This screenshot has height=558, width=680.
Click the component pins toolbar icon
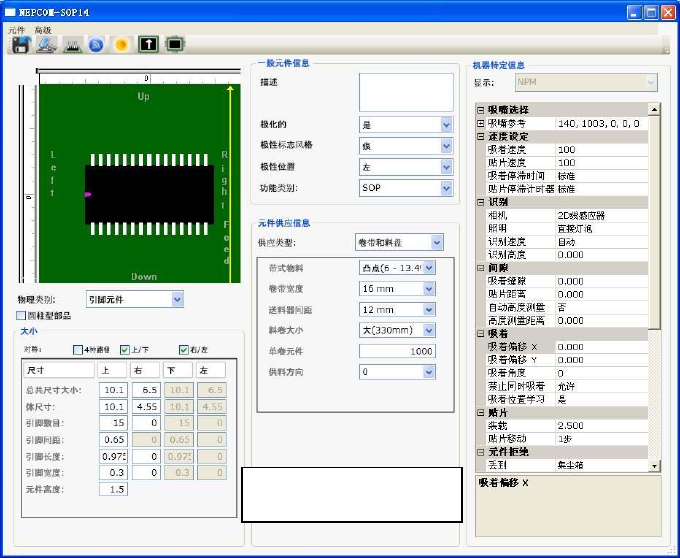[x=72, y=45]
